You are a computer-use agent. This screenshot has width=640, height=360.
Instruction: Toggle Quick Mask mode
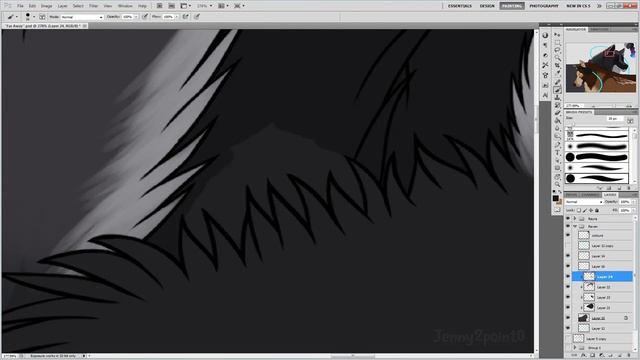558,210
